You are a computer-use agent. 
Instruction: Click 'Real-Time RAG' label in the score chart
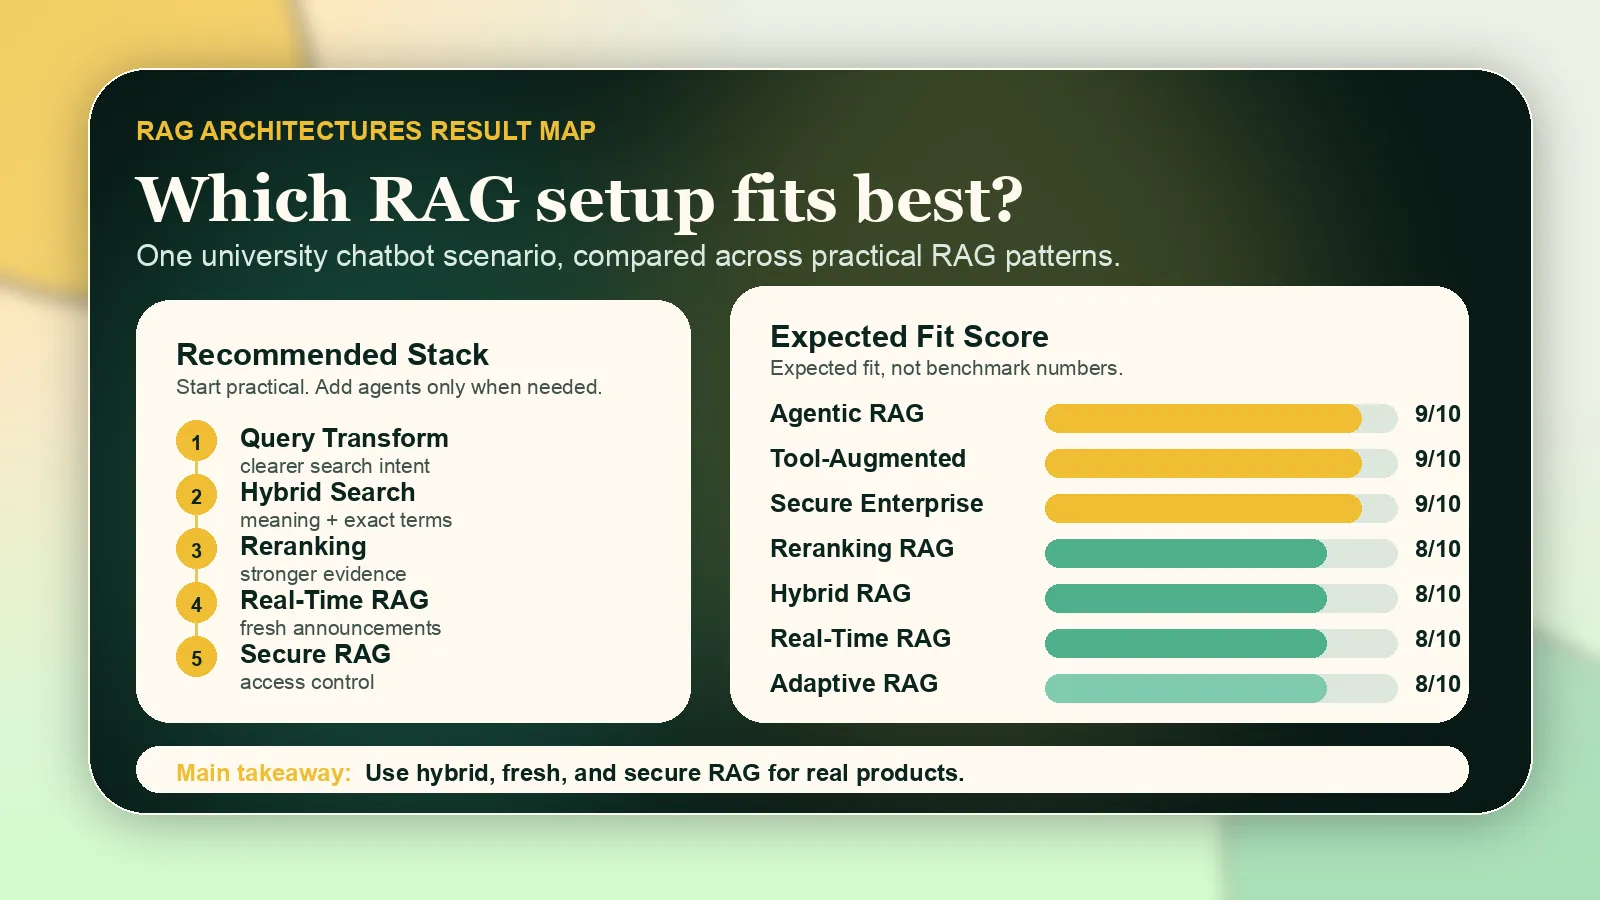click(860, 639)
